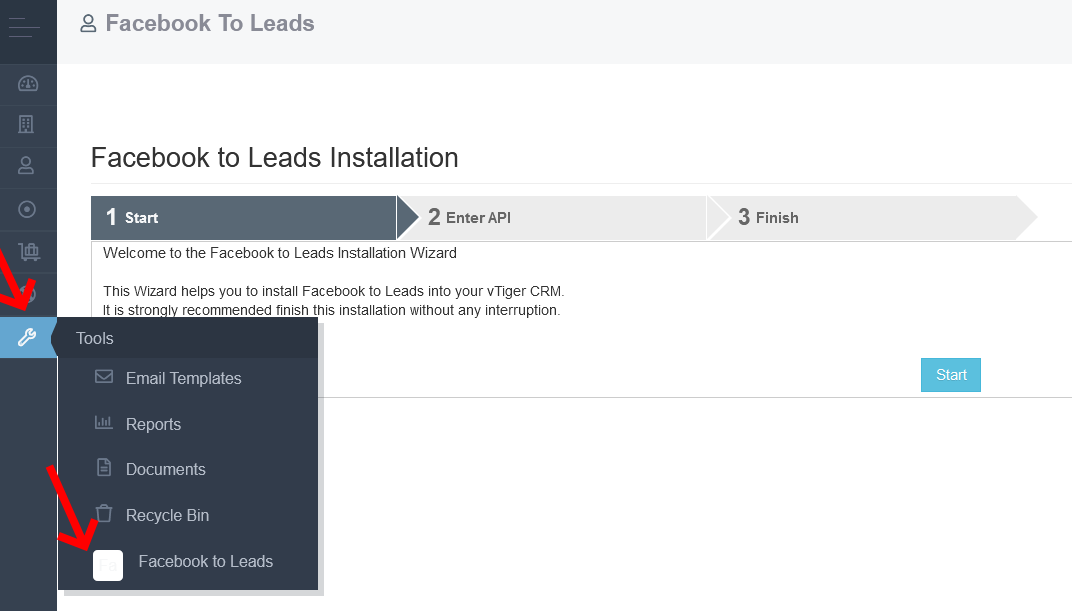The width and height of the screenshot is (1072, 611).
Task: Open the contacts person icon in sidebar
Action: pos(26,165)
